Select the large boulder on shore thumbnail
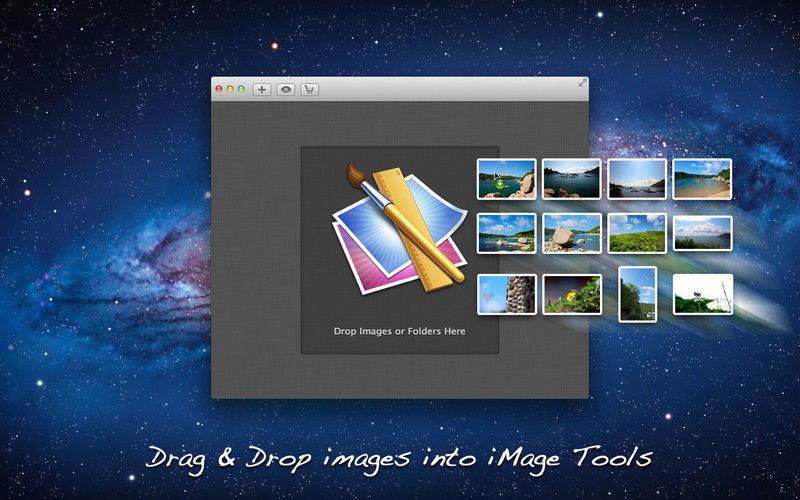Screen dimensions: 800x500 click(571, 233)
